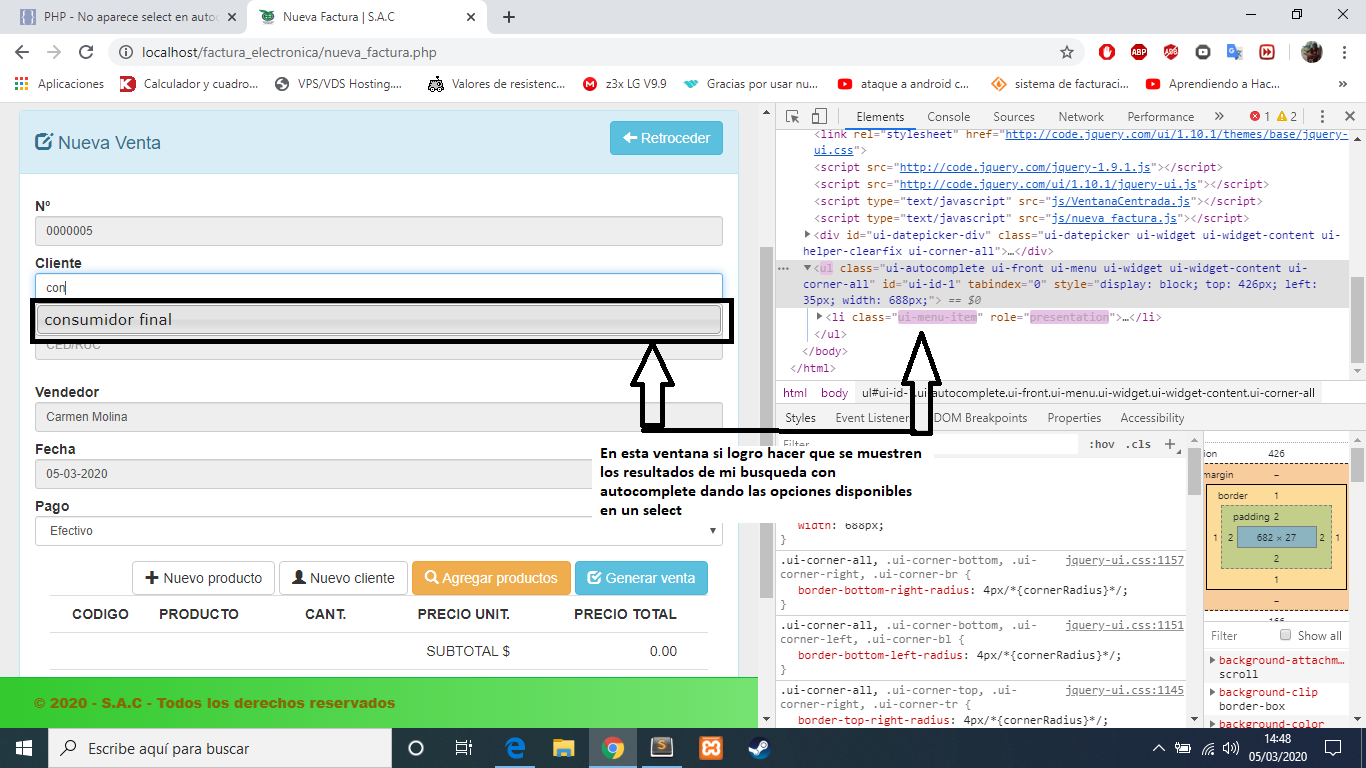The image size is (1366, 768).
Task: Select the consumidor final autocomplete suggestion
Action: [379, 320]
